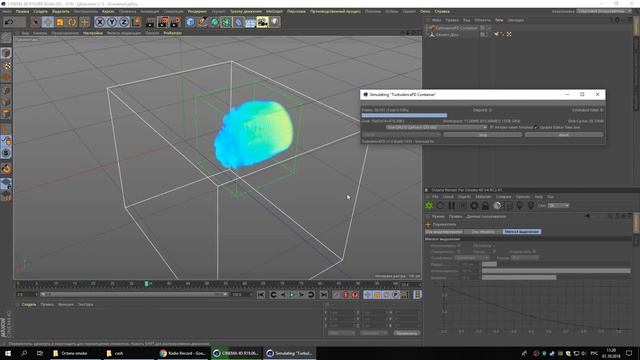This screenshot has width=640, height=360.
Task: Click Make Editable icon in left palette
Action: click(x=6, y=38)
